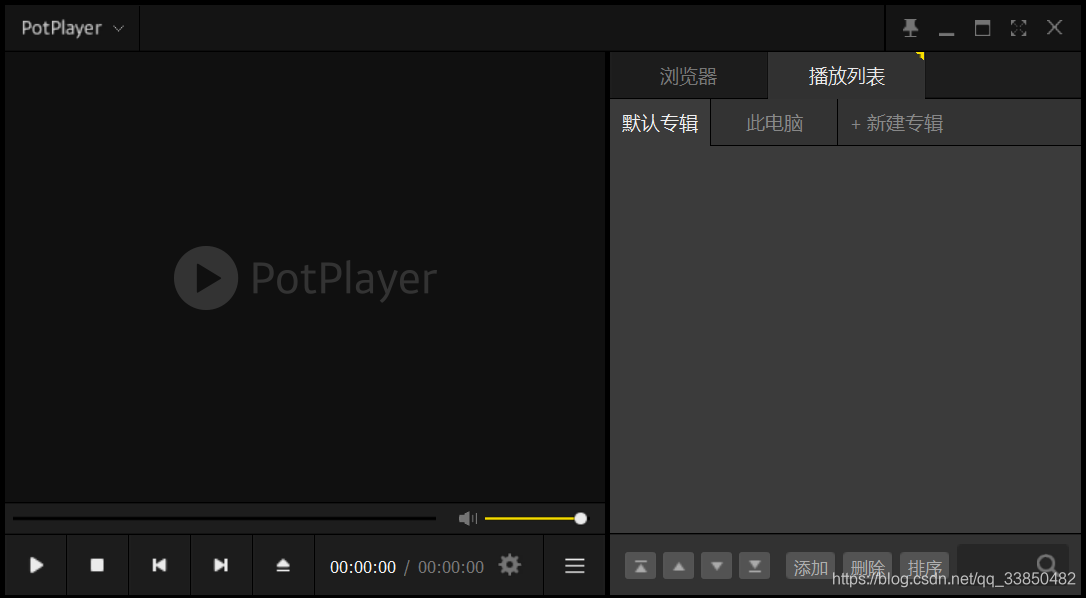Open the PotPlayer main menu dropdown
Viewport: 1086px width, 598px height.
(72, 28)
